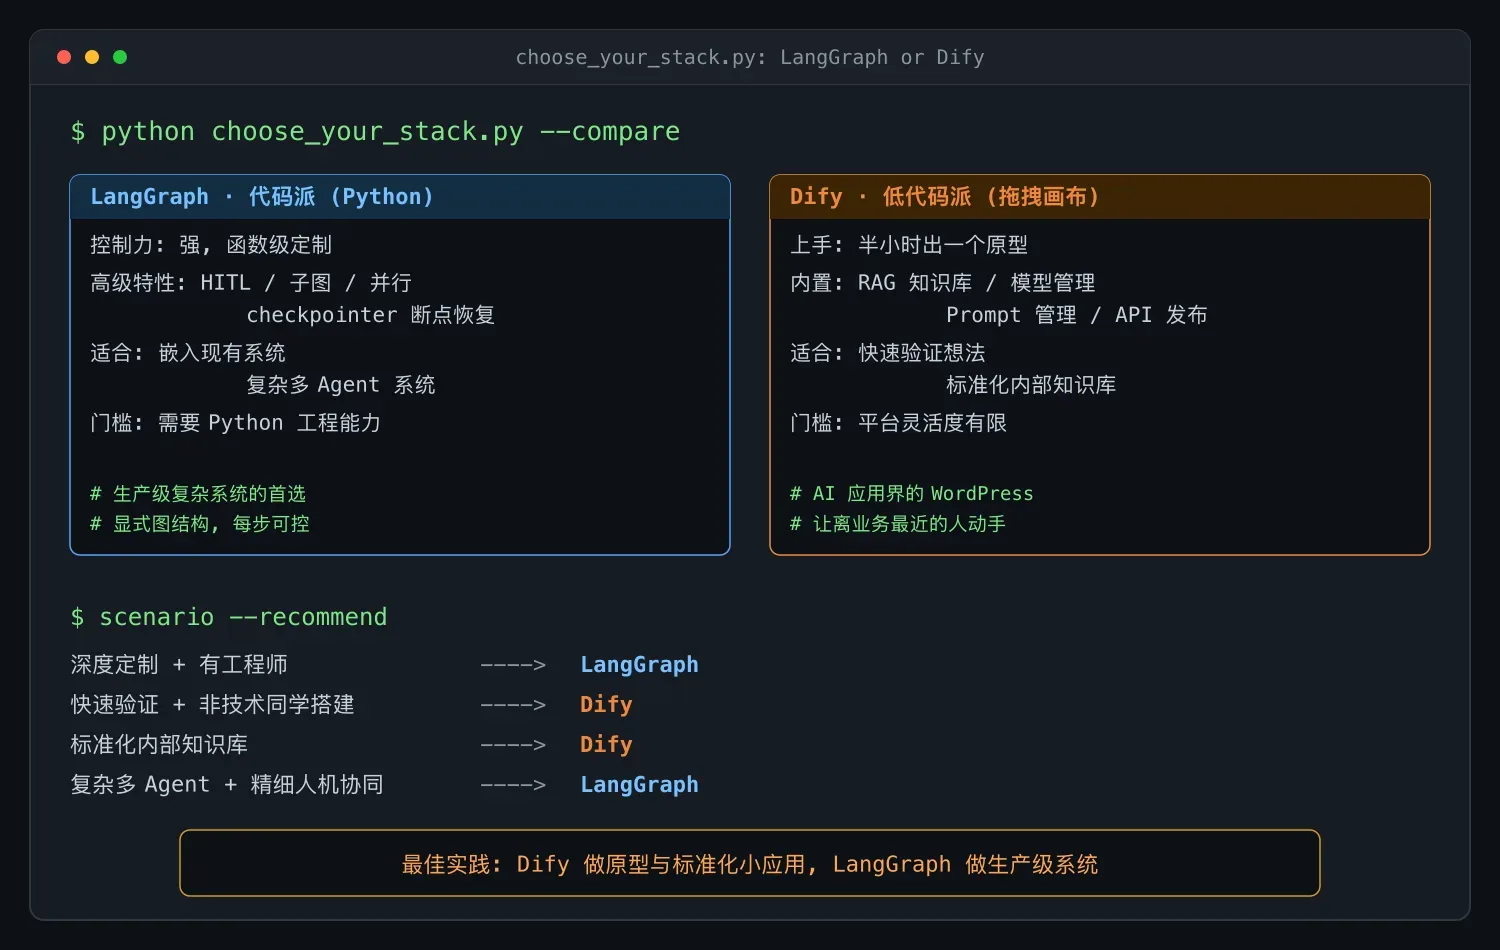Click comment '# 显式图结构, 每步可控'
Screen dimensions: 1500x950
tap(200, 524)
